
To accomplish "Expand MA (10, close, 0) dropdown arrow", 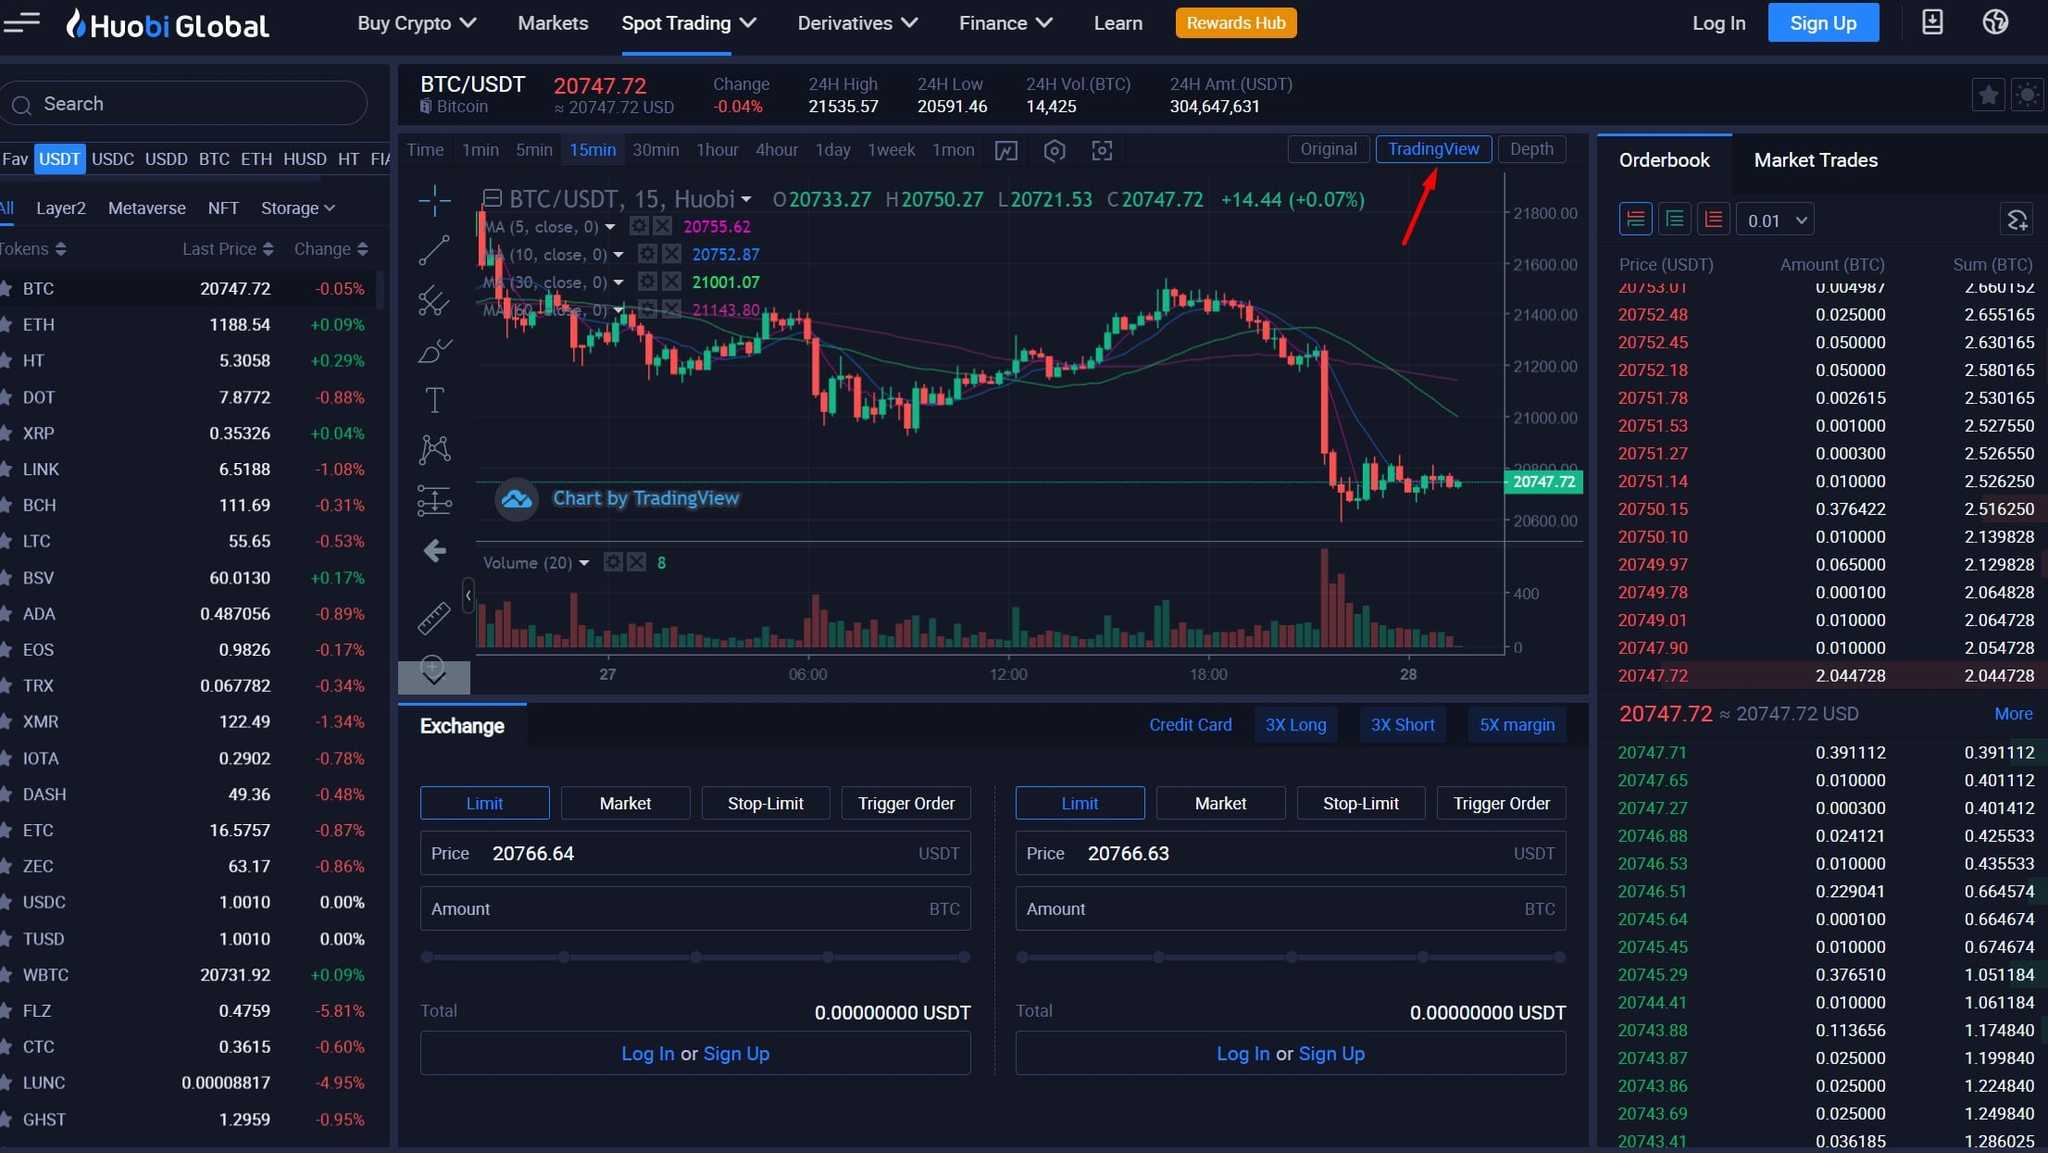I will click(x=618, y=255).
